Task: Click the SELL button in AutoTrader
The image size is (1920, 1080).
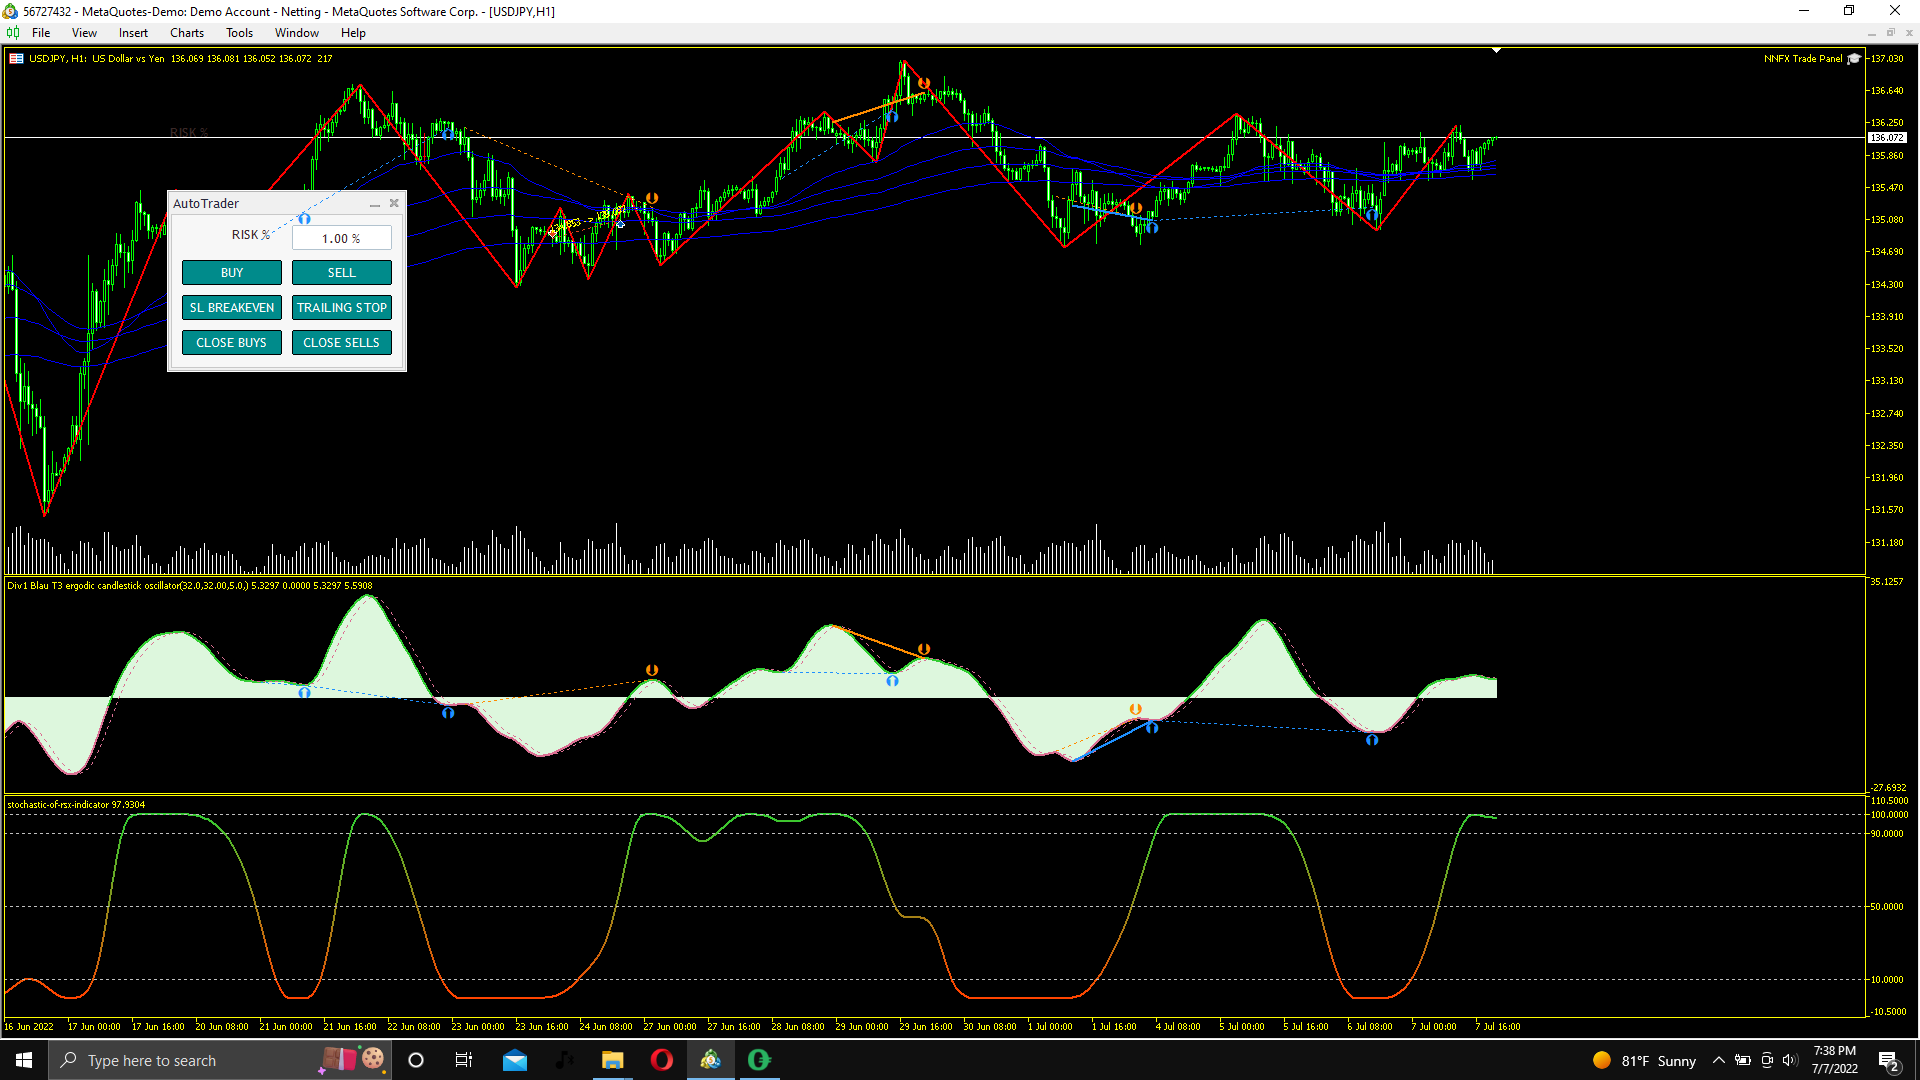Action: [x=341, y=272]
